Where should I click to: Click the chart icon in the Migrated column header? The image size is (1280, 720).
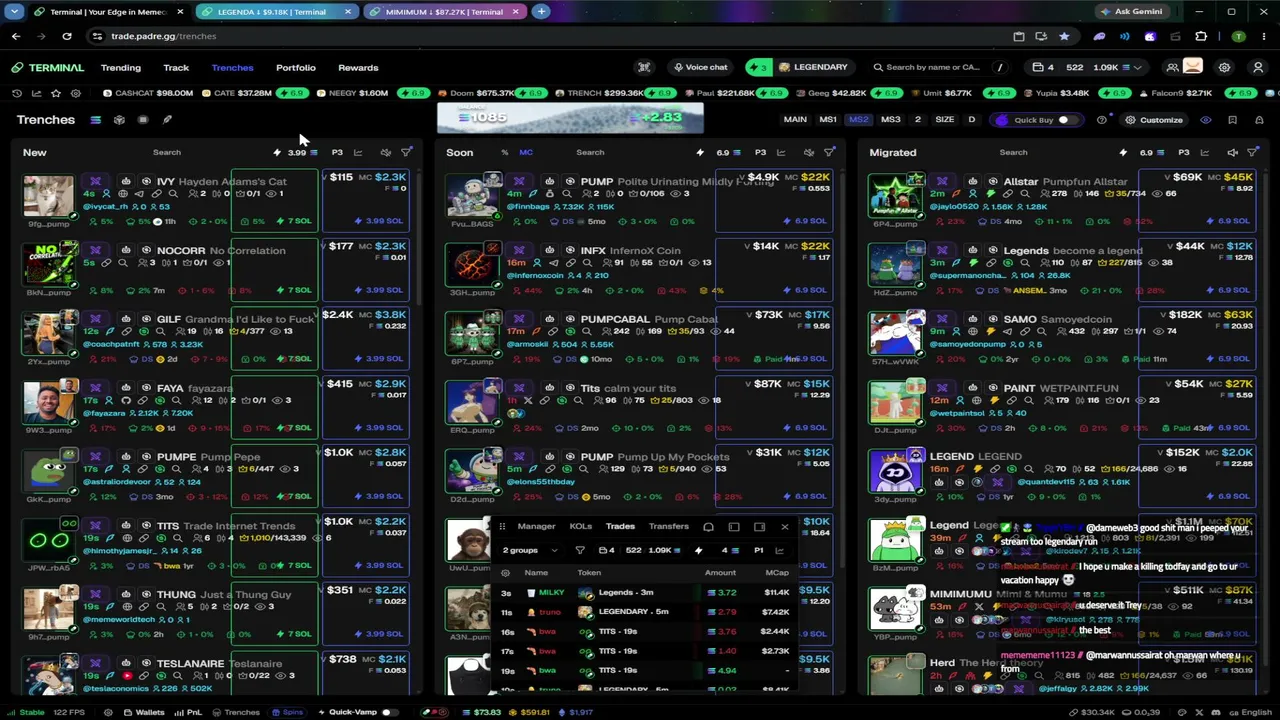[1205, 153]
